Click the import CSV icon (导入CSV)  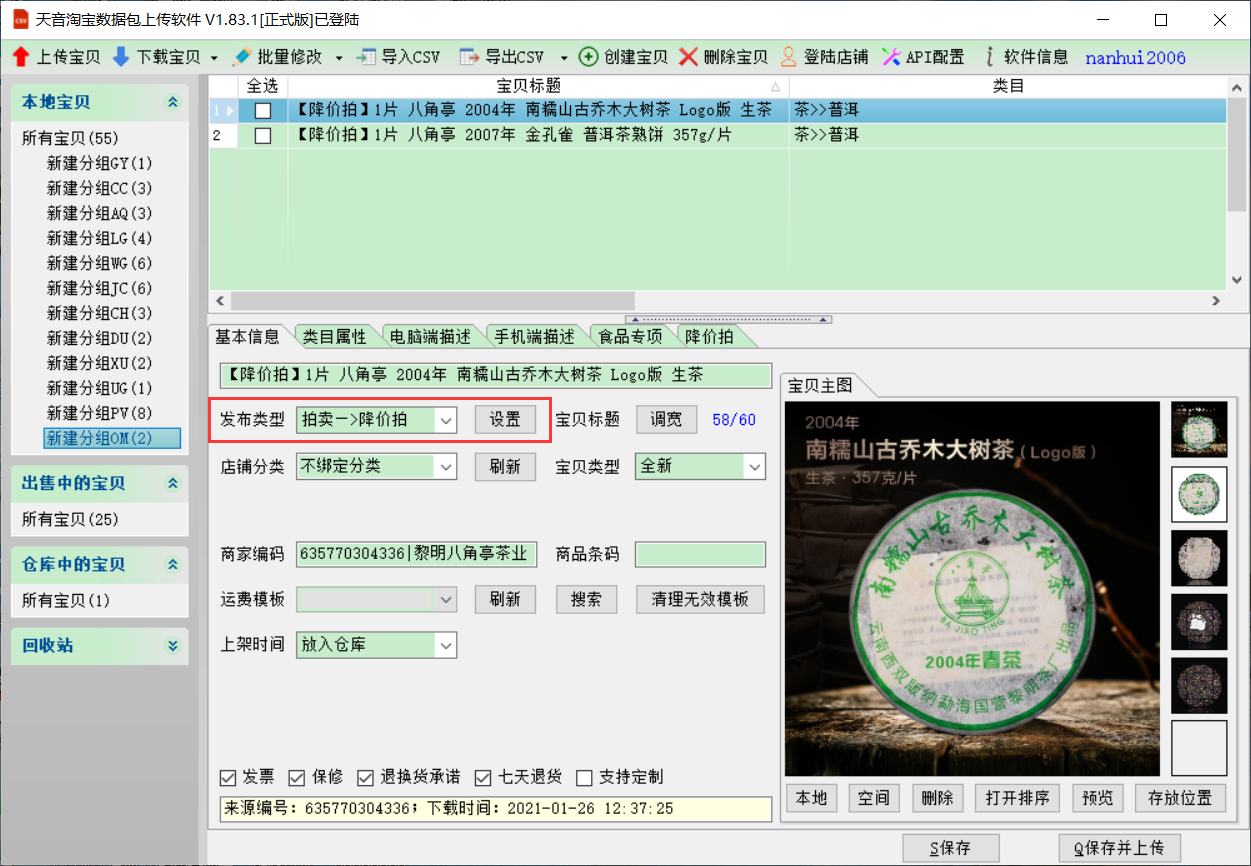[x=366, y=57]
